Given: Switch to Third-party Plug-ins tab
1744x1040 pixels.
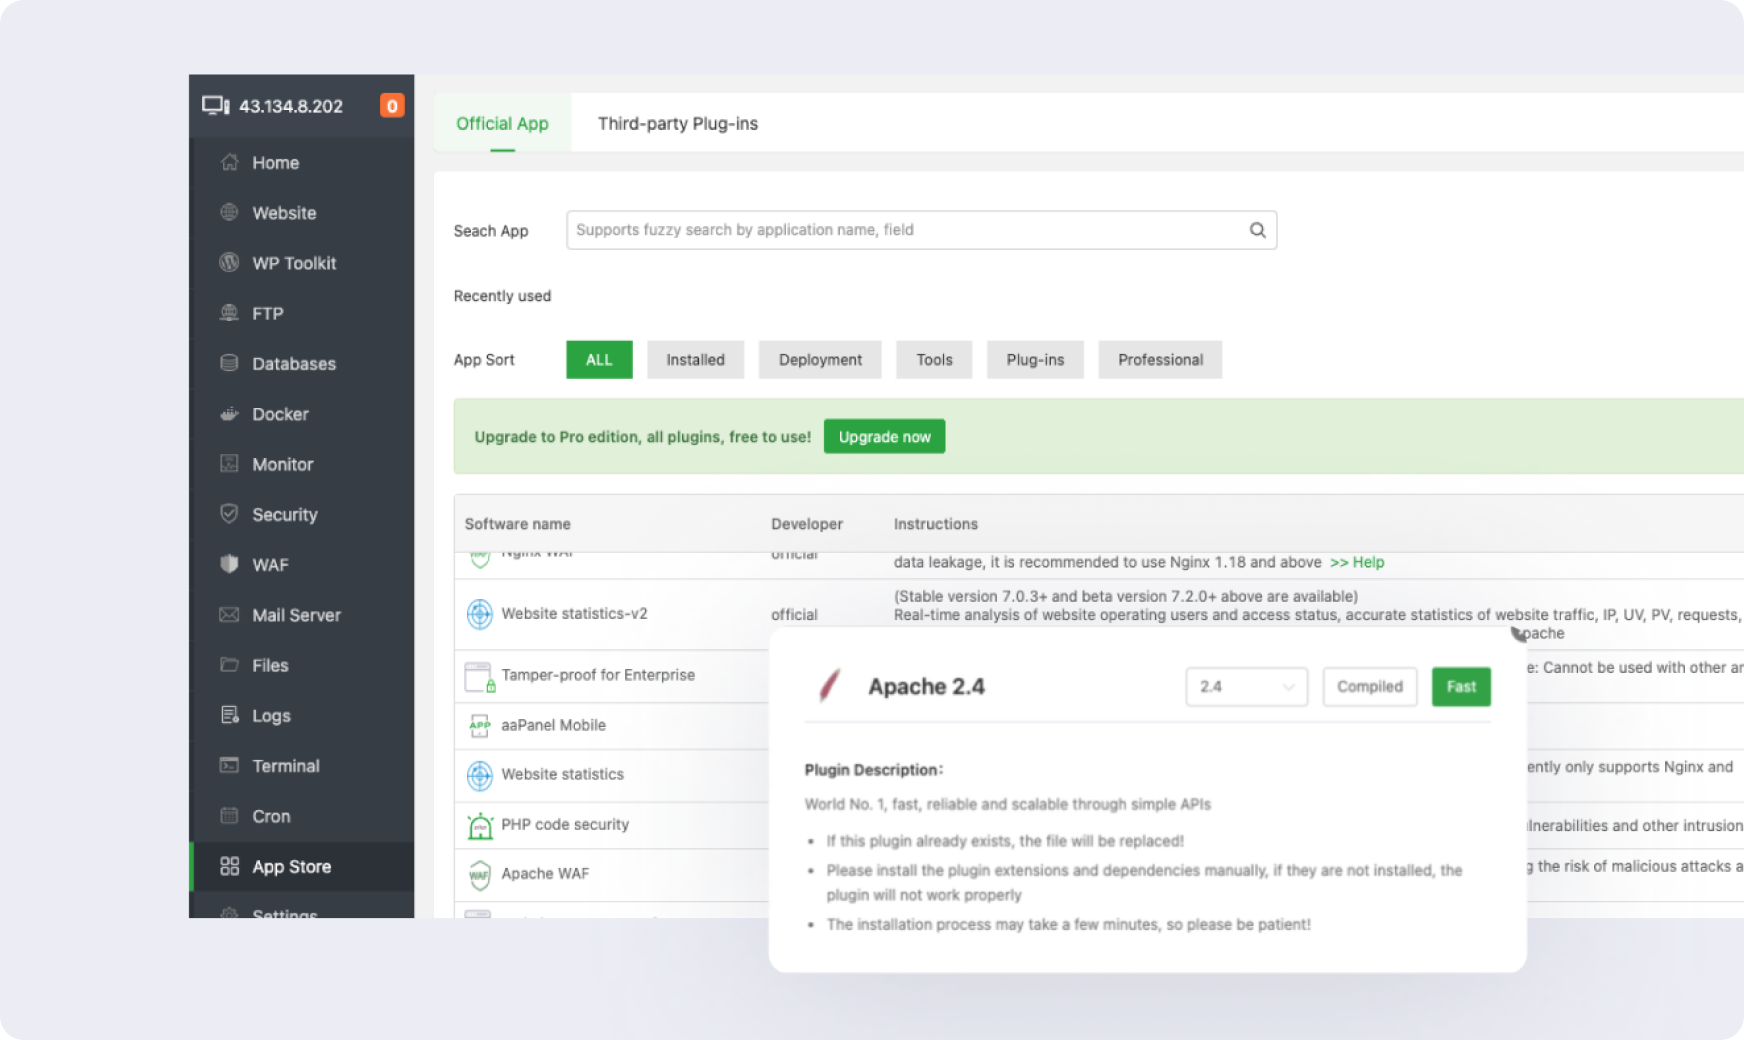Looking at the screenshot, I should click(x=677, y=123).
